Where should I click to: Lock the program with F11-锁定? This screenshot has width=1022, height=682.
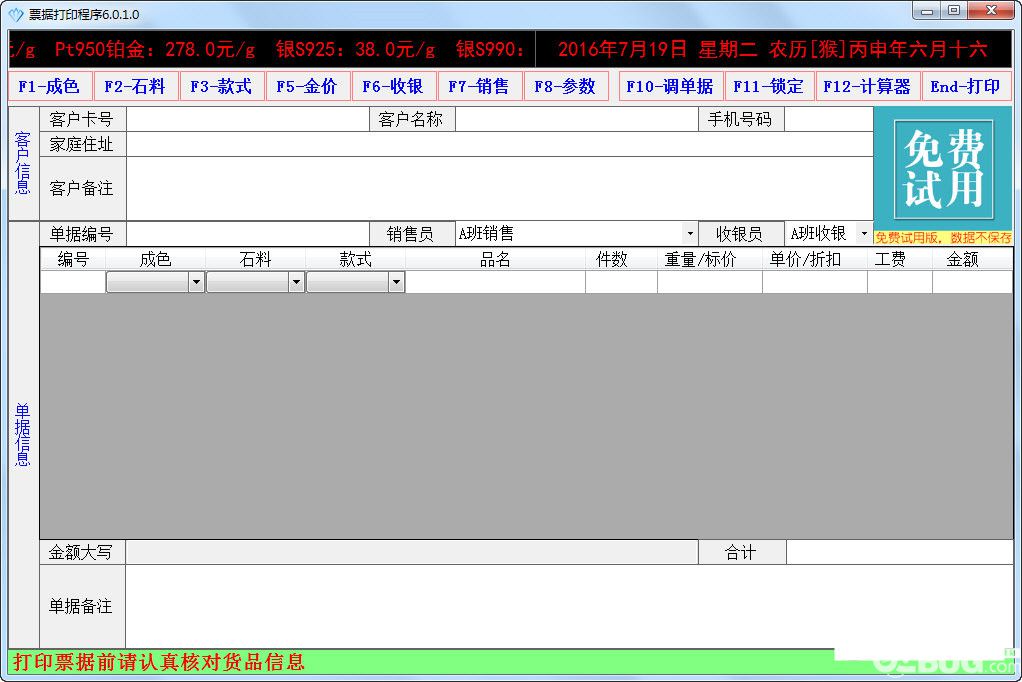coord(768,86)
